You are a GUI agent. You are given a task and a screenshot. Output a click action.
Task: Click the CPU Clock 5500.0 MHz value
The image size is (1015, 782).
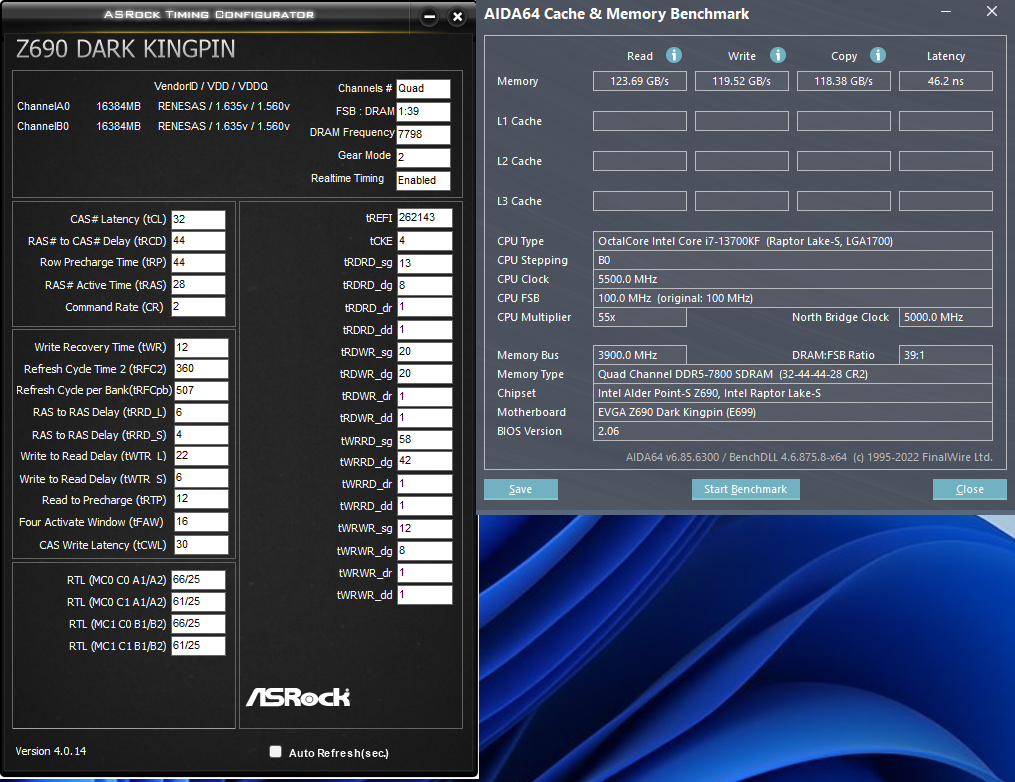click(x=792, y=279)
